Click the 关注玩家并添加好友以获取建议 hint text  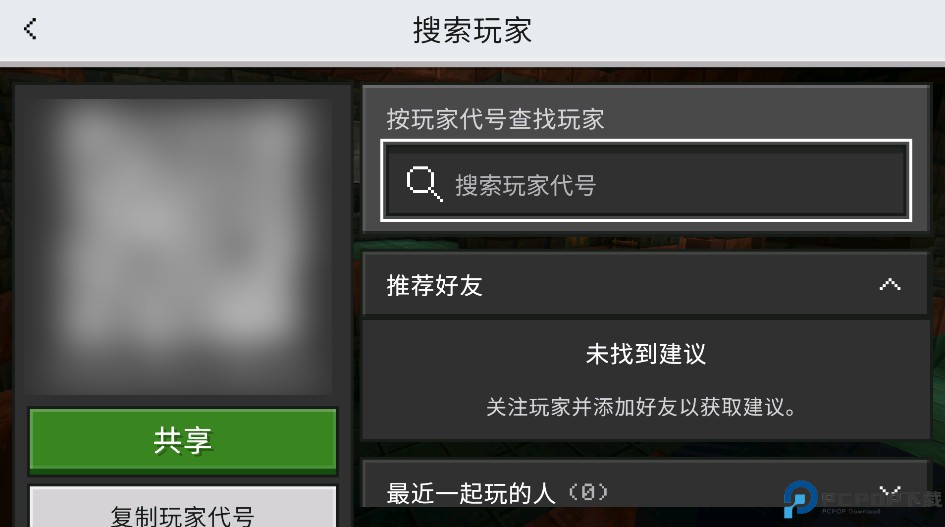click(x=641, y=407)
